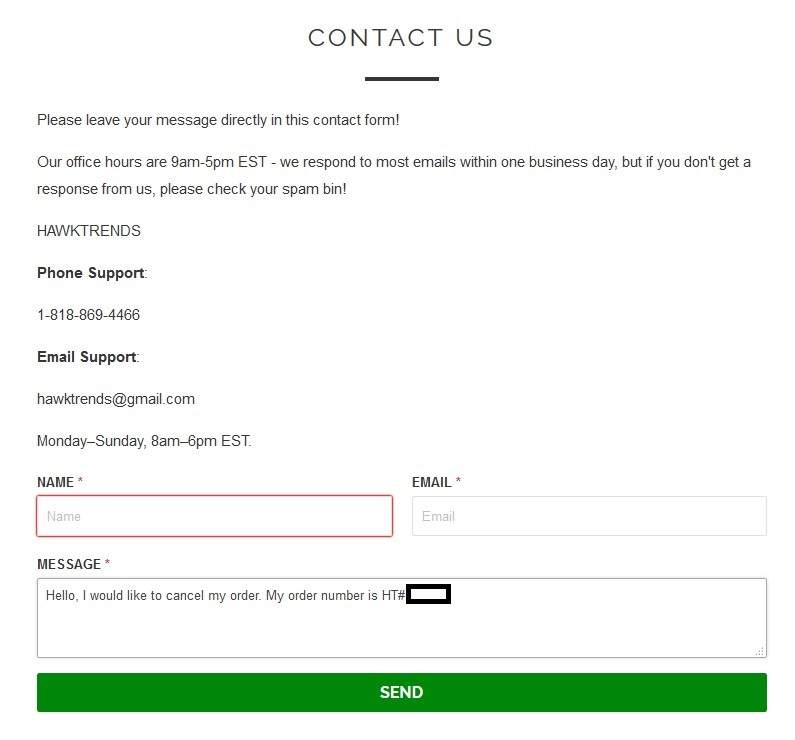This screenshot has width=795, height=740.
Task: Click the office hours 9am-5pm EST paragraph
Action: [x=393, y=162]
